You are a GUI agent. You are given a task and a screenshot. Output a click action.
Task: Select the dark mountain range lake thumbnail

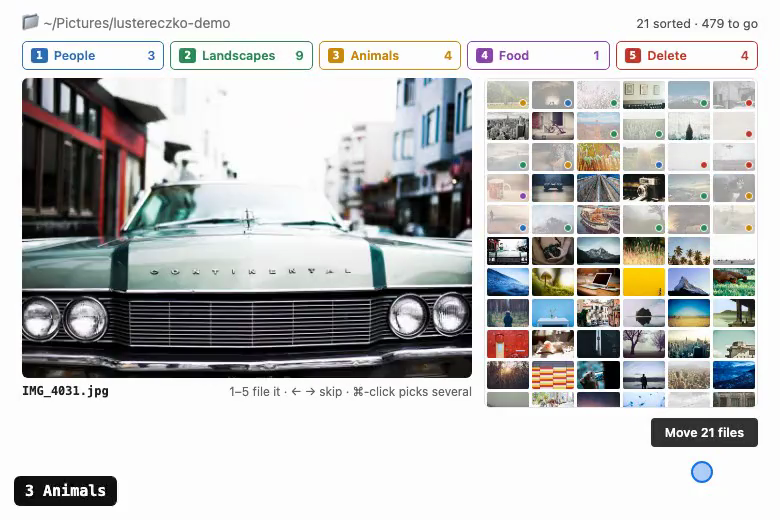pyautogui.click(x=598, y=251)
